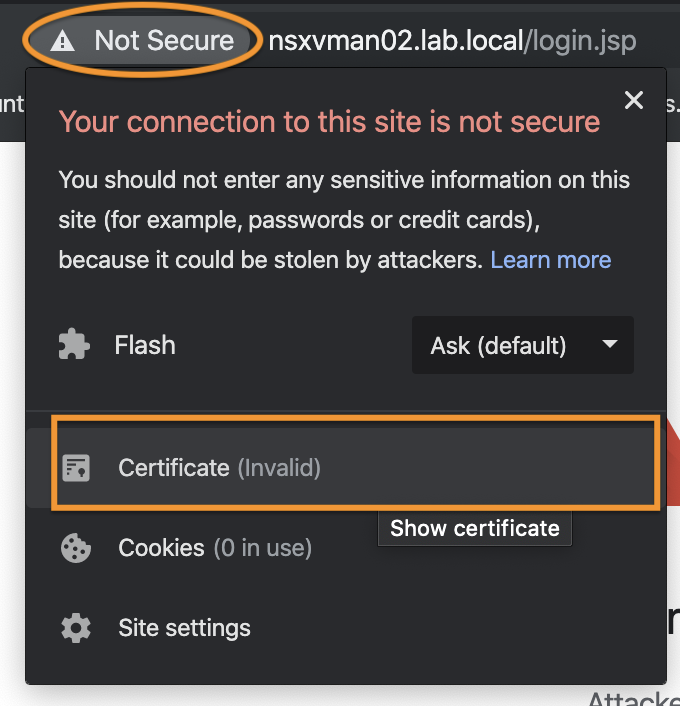Open the Learn more link
The height and width of the screenshot is (706, 680).
[x=550, y=260]
